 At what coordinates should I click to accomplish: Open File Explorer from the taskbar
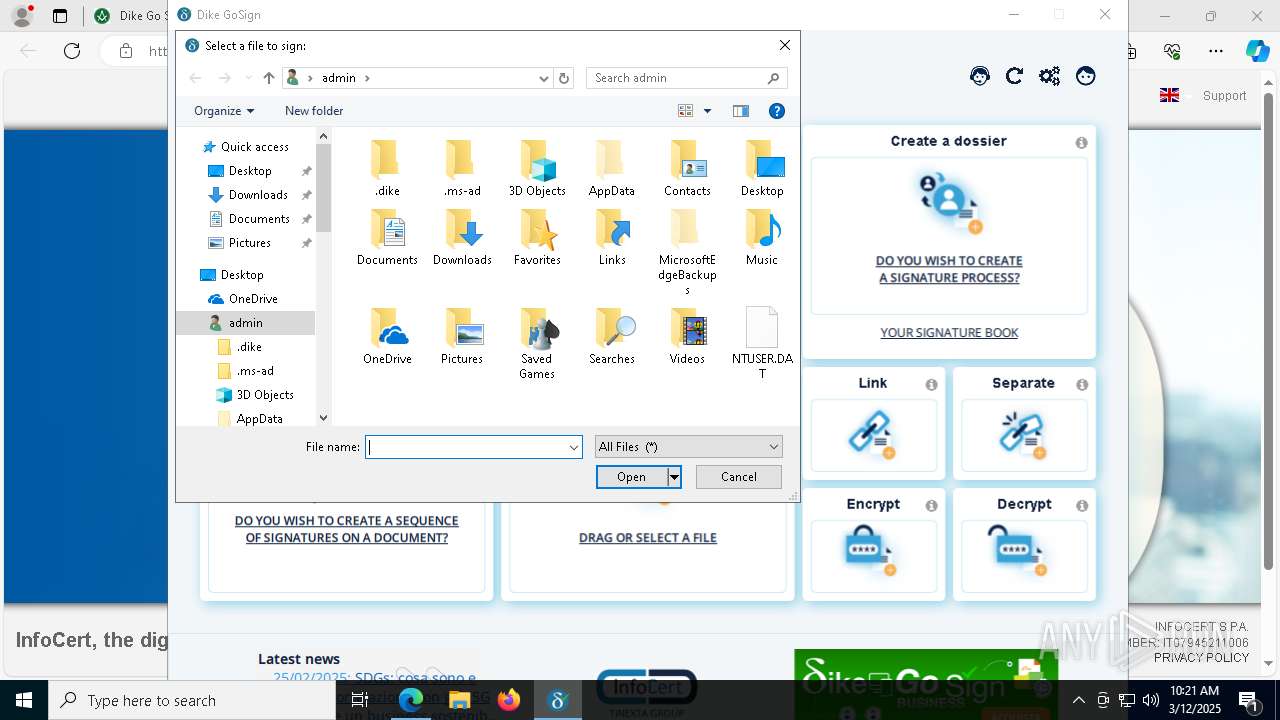460,700
